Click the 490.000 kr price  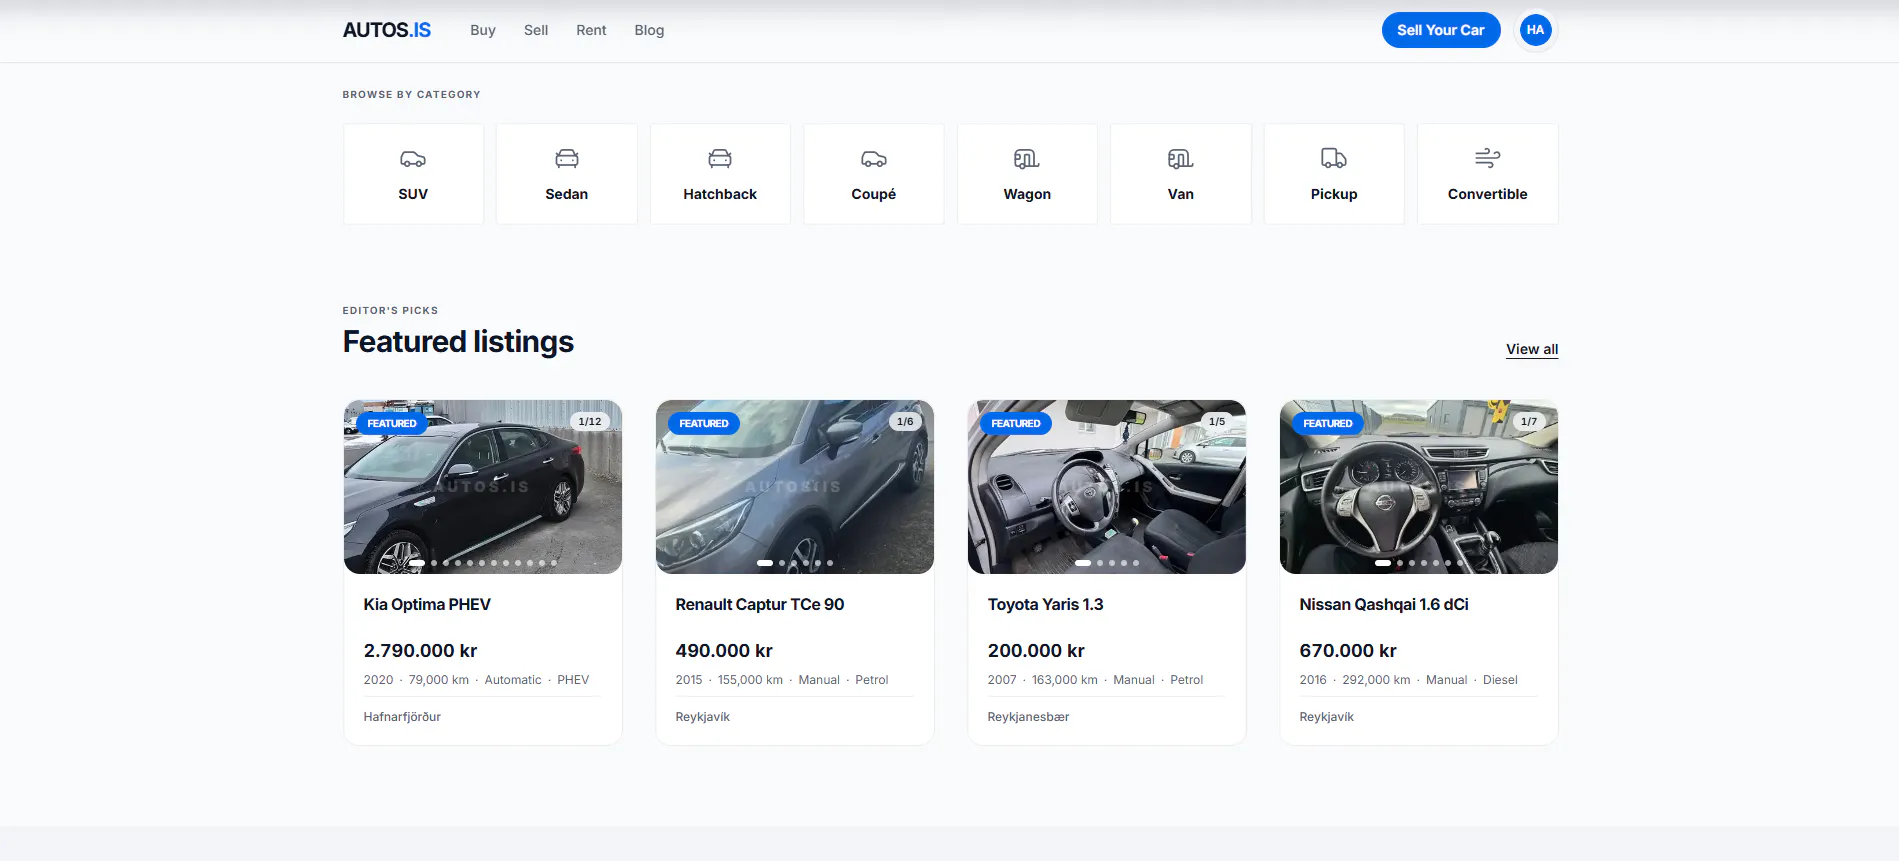[x=724, y=650]
